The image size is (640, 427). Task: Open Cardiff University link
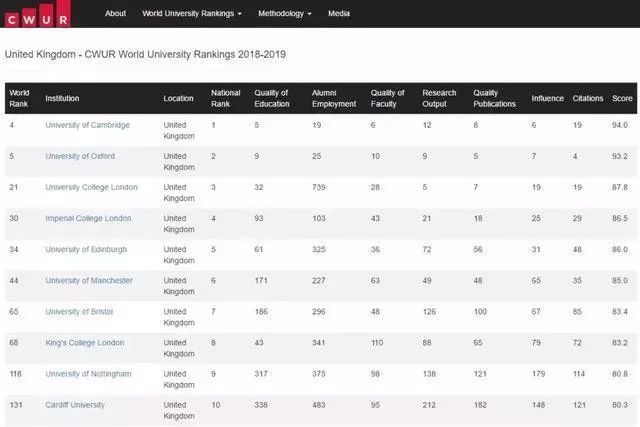(75, 404)
